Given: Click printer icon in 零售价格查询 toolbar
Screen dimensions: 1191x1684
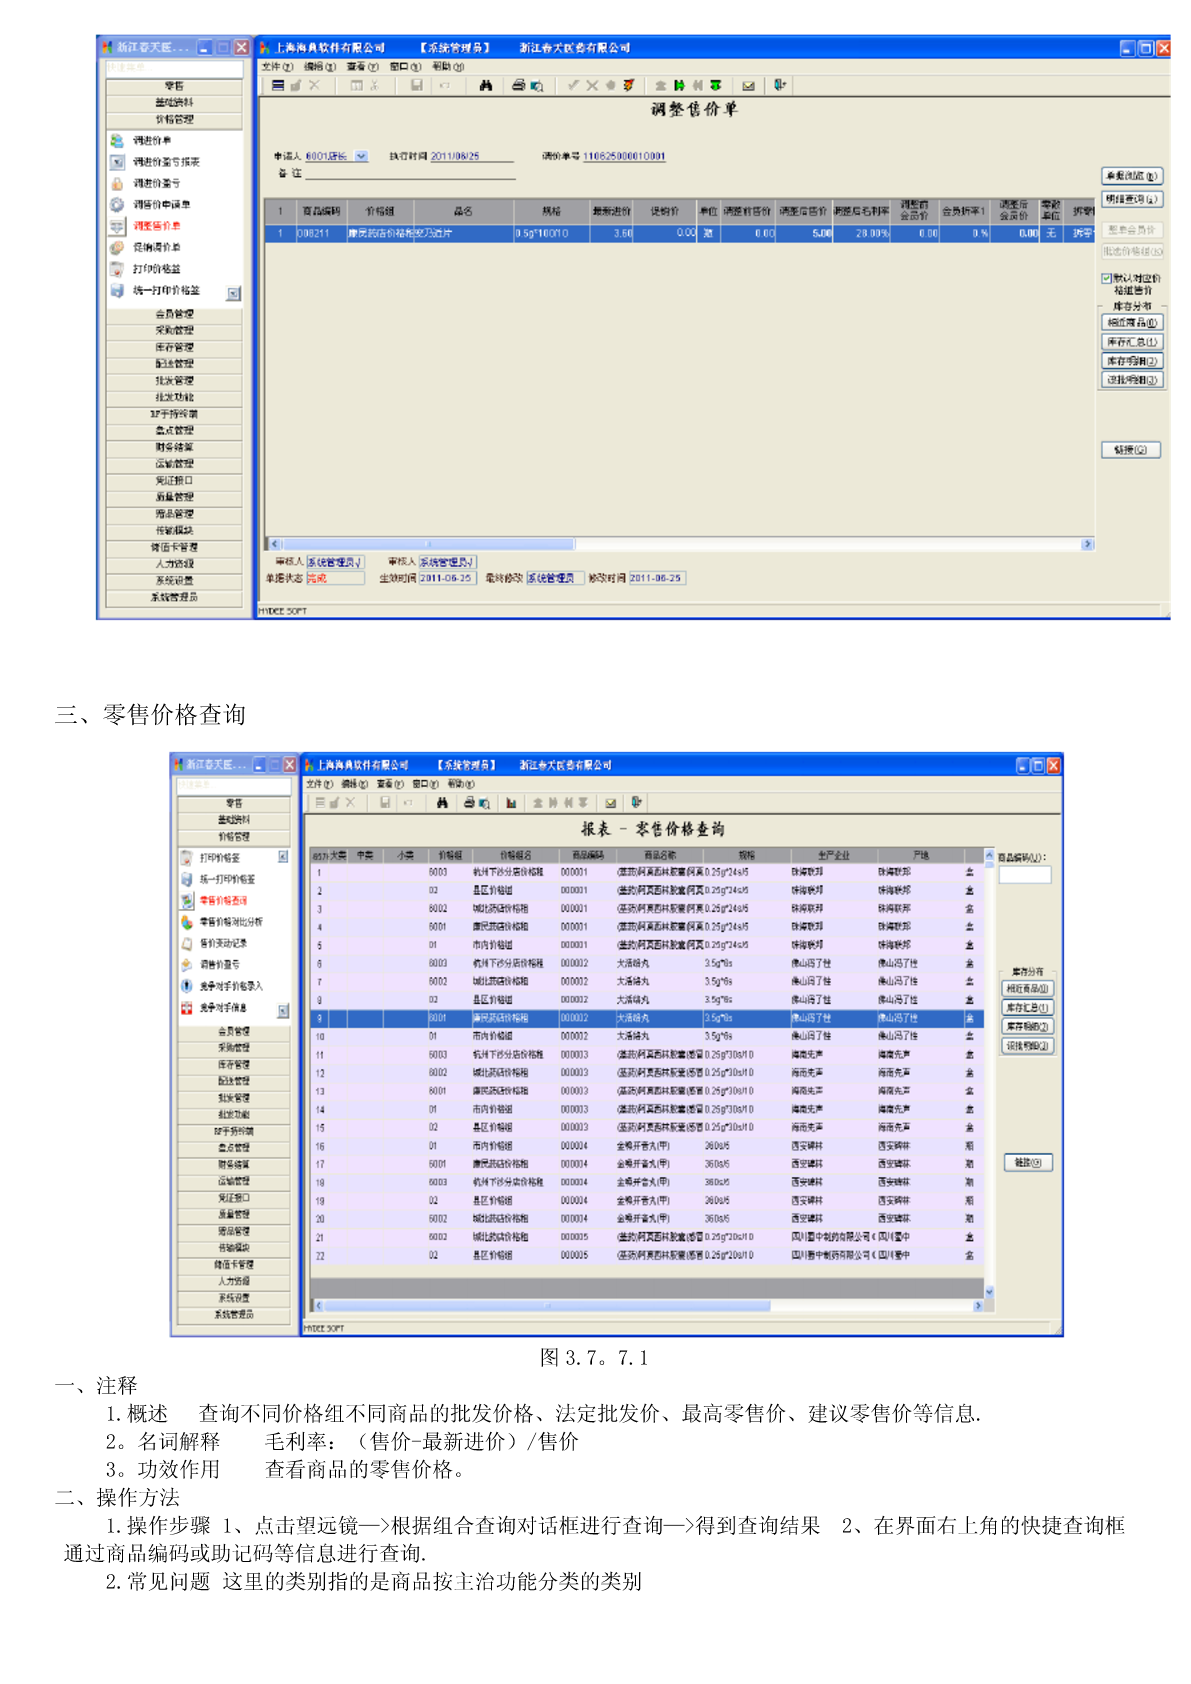Looking at the screenshot, I should [469, 803].
